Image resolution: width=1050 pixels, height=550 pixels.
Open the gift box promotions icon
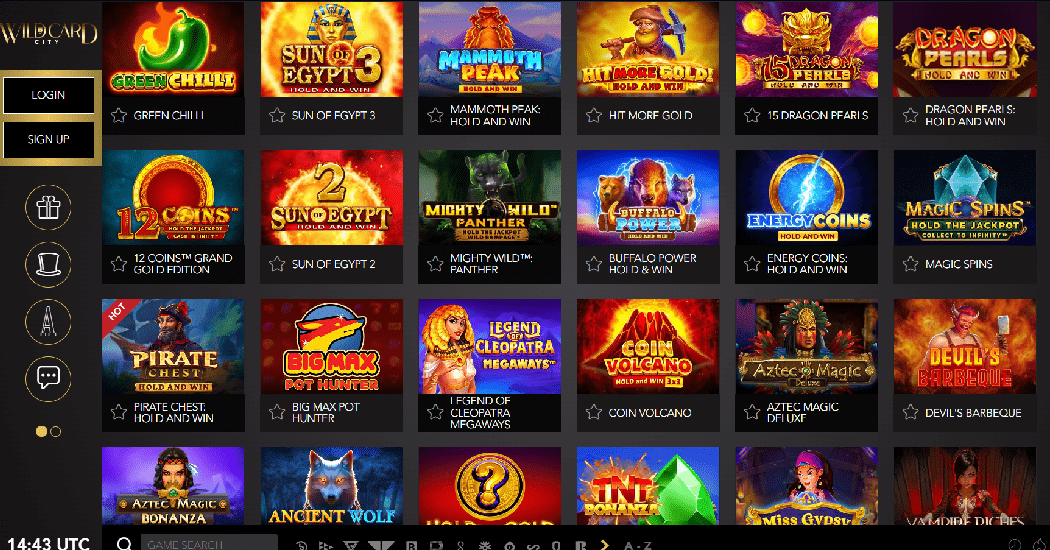coord(48,208)
